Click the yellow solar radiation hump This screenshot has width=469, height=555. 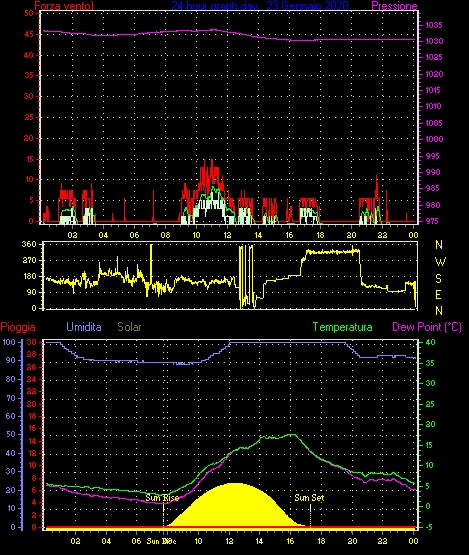click(236, 506)
